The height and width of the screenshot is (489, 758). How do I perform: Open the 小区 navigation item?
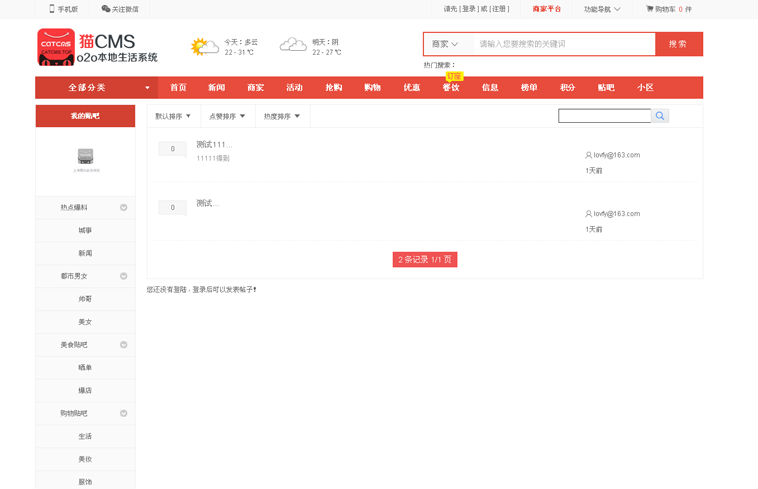[x=645, y=87]
